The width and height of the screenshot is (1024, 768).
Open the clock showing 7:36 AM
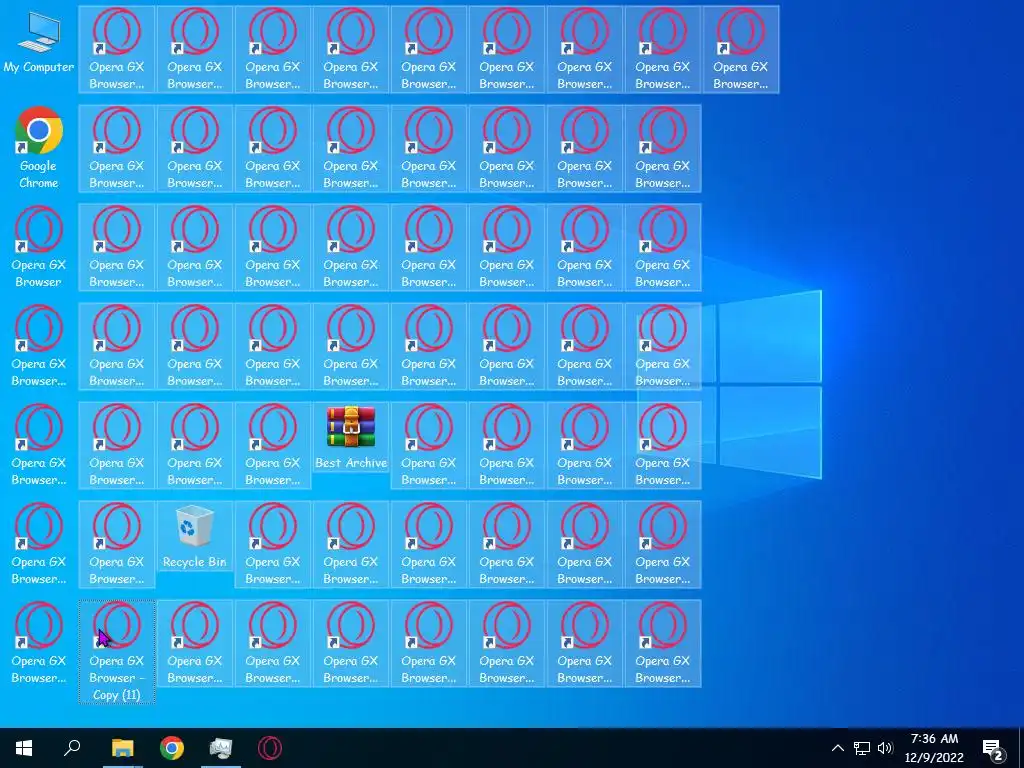[x=935, y=748]
